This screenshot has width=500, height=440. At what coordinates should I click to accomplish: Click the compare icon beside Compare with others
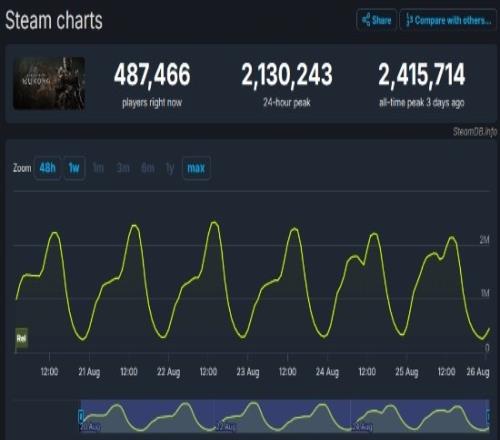pos(409,20)
